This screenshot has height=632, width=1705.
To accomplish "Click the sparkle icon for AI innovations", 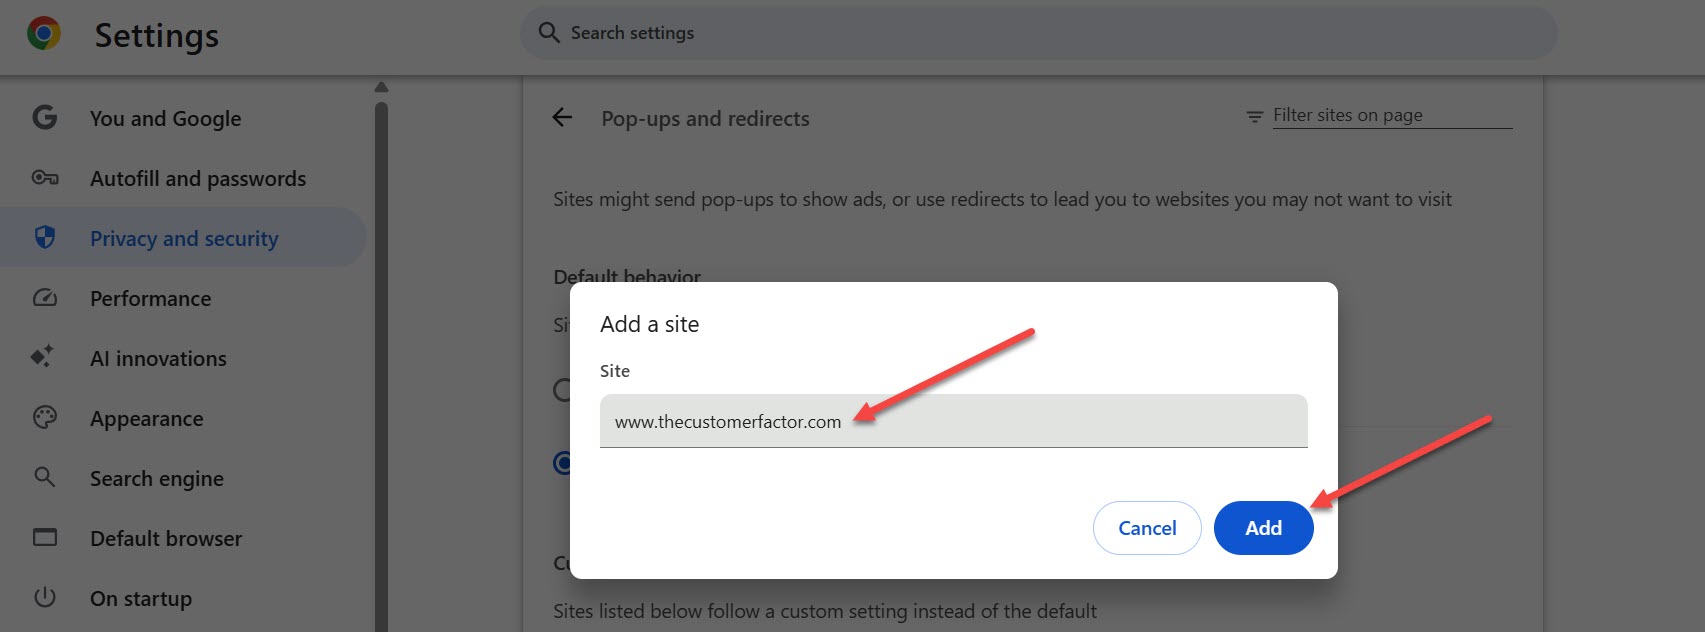I will coord(42,356).
